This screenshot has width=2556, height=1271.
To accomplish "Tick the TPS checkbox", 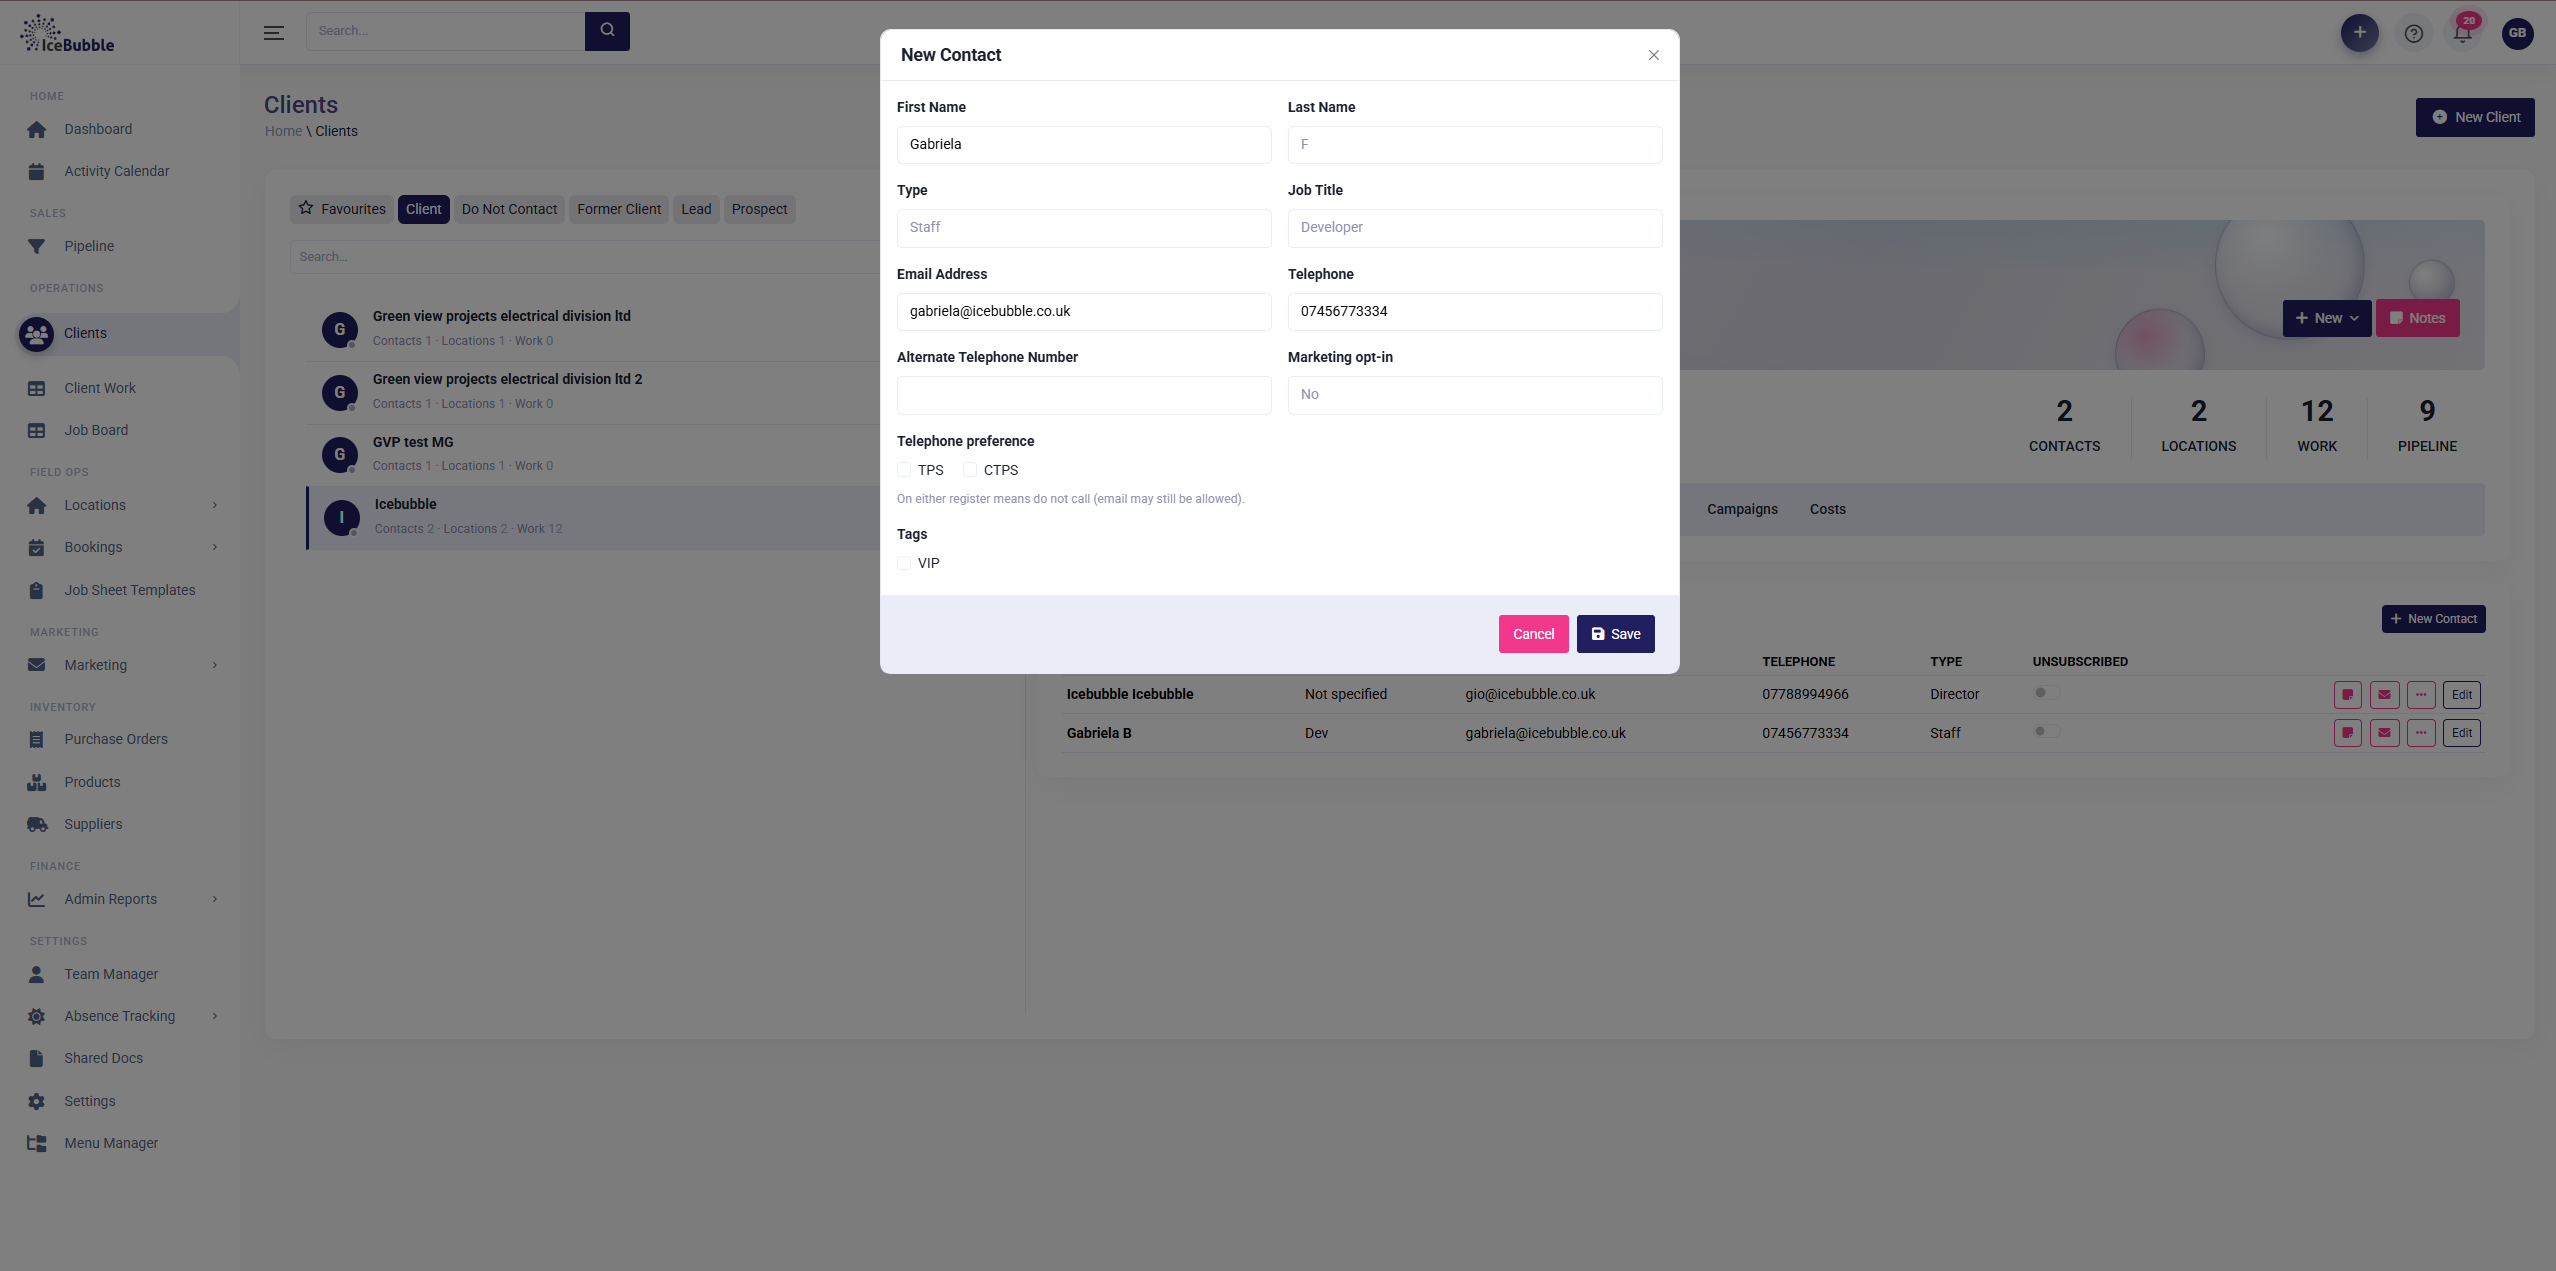I will (x=904, y=470).
